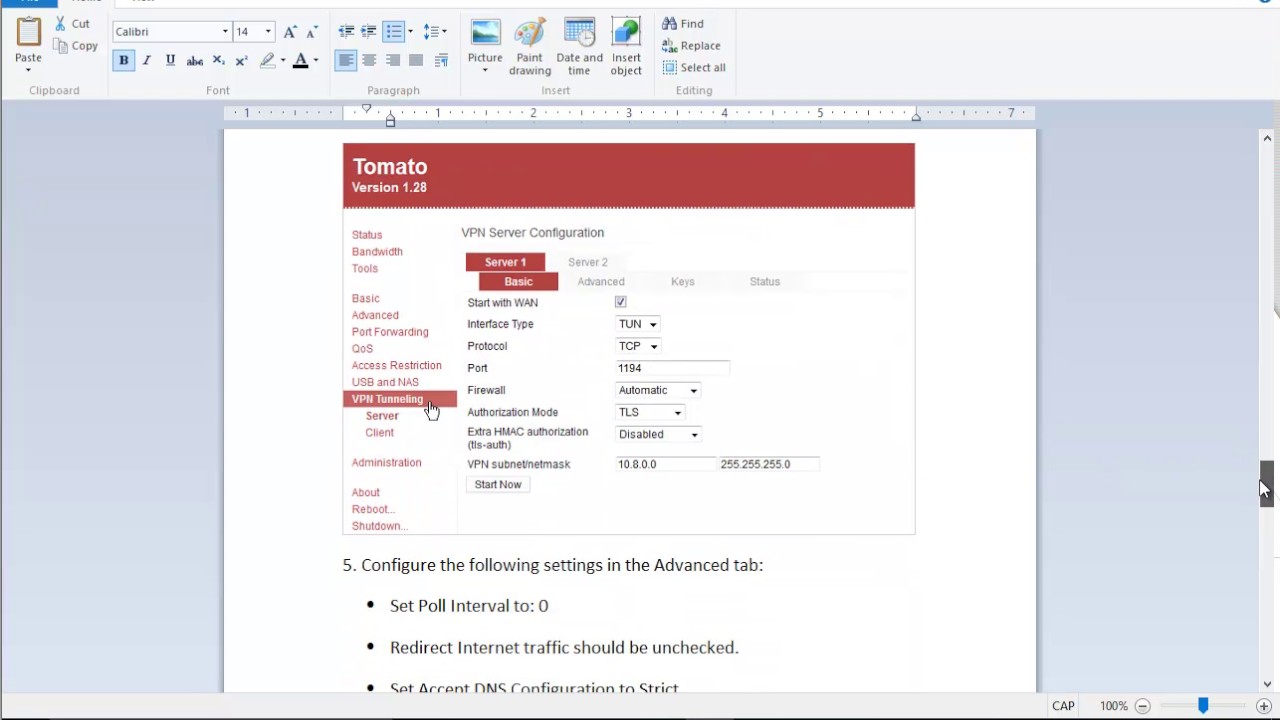Click the Start with WAN checkbox
The width and height of the screenshot is (1280, 720).
(621, 302)
